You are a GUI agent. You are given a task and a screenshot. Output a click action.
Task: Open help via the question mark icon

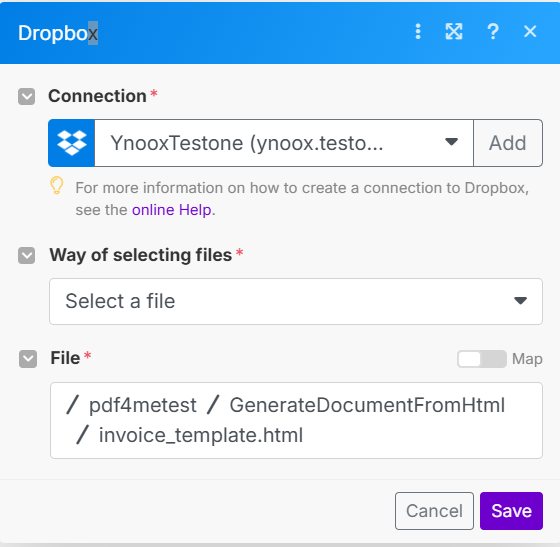coord(493,32)
